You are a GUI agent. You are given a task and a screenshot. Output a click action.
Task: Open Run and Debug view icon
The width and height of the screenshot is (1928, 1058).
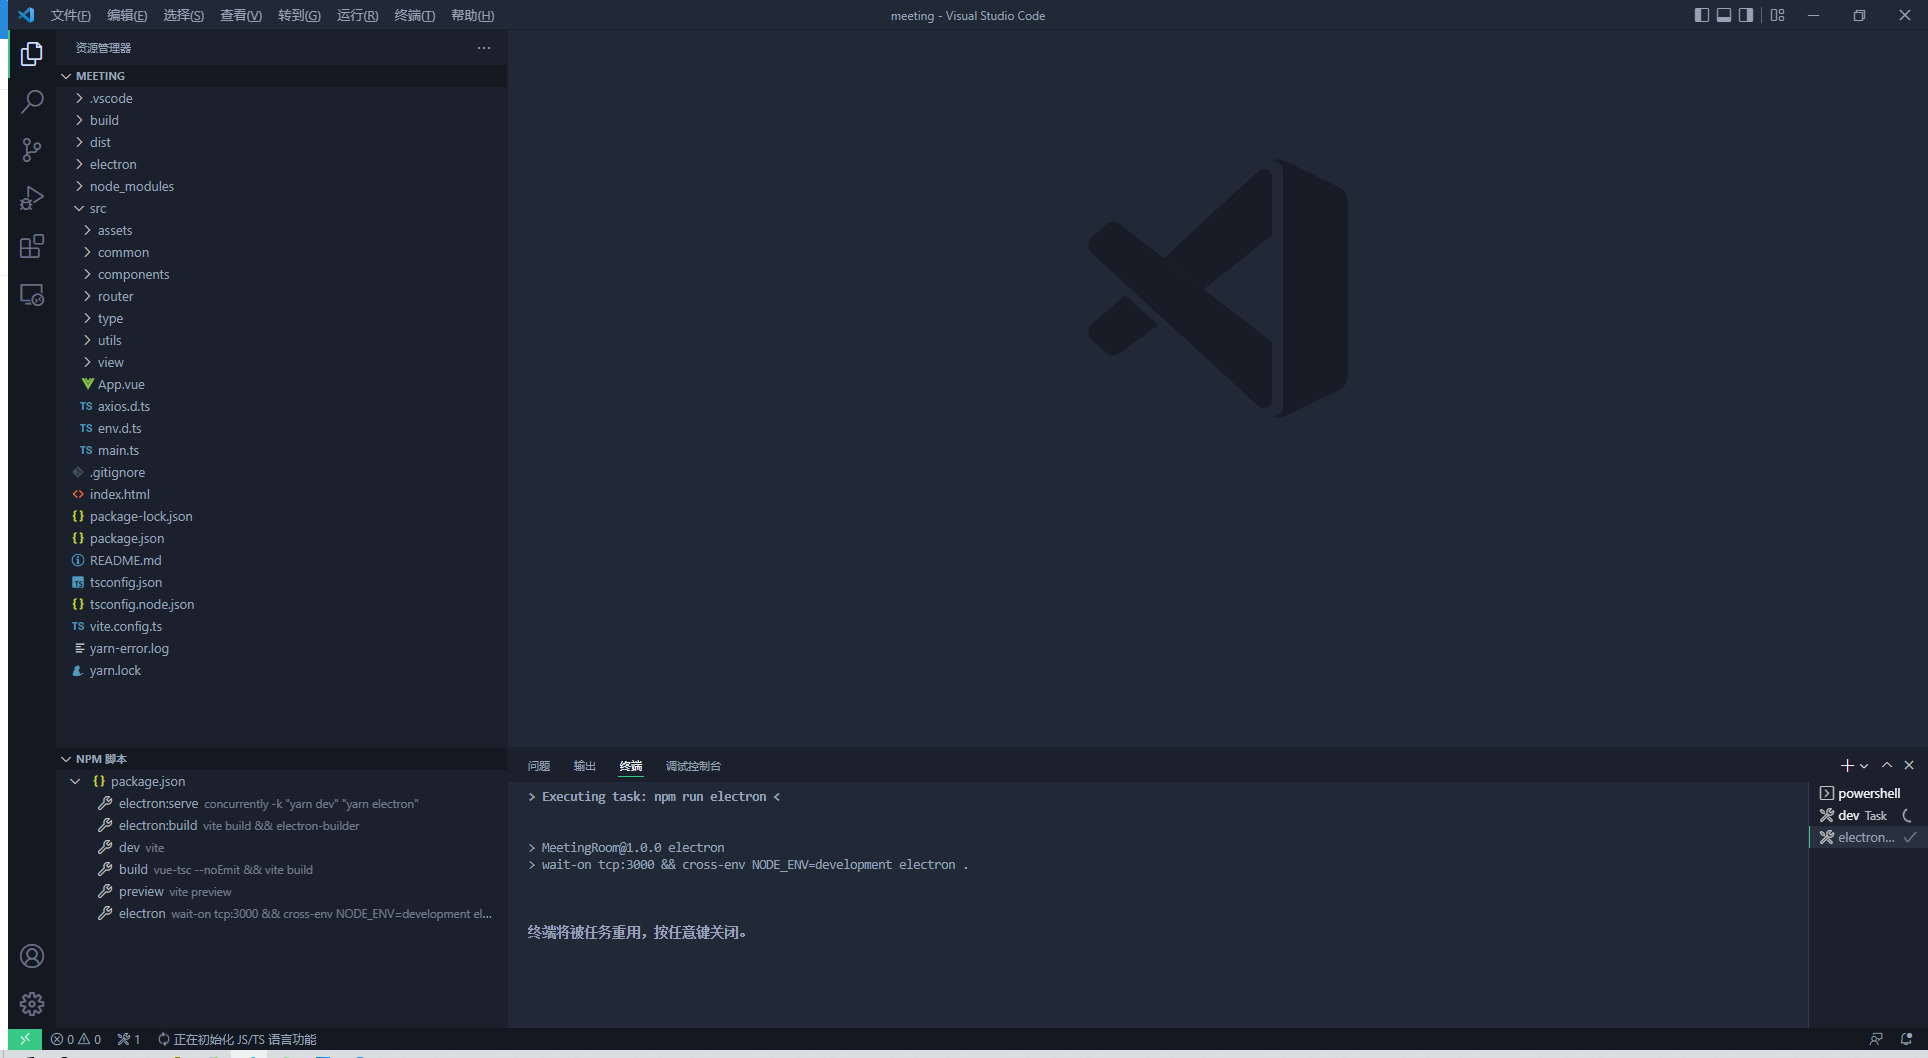tap(32, 198)
